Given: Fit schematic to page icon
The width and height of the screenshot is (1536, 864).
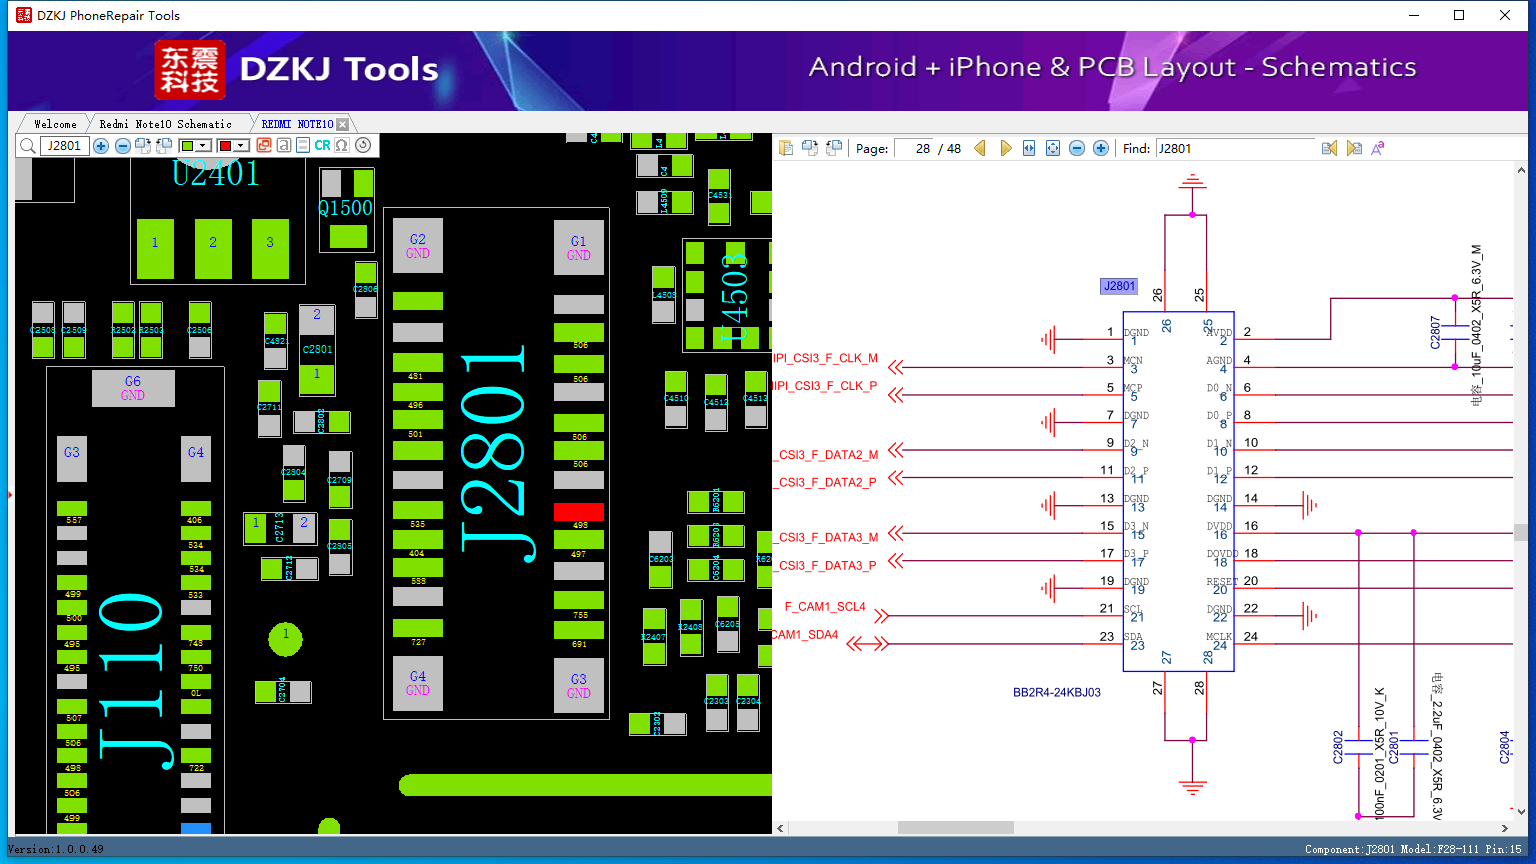Looking at the screenshot, I should click(1053, 148).
